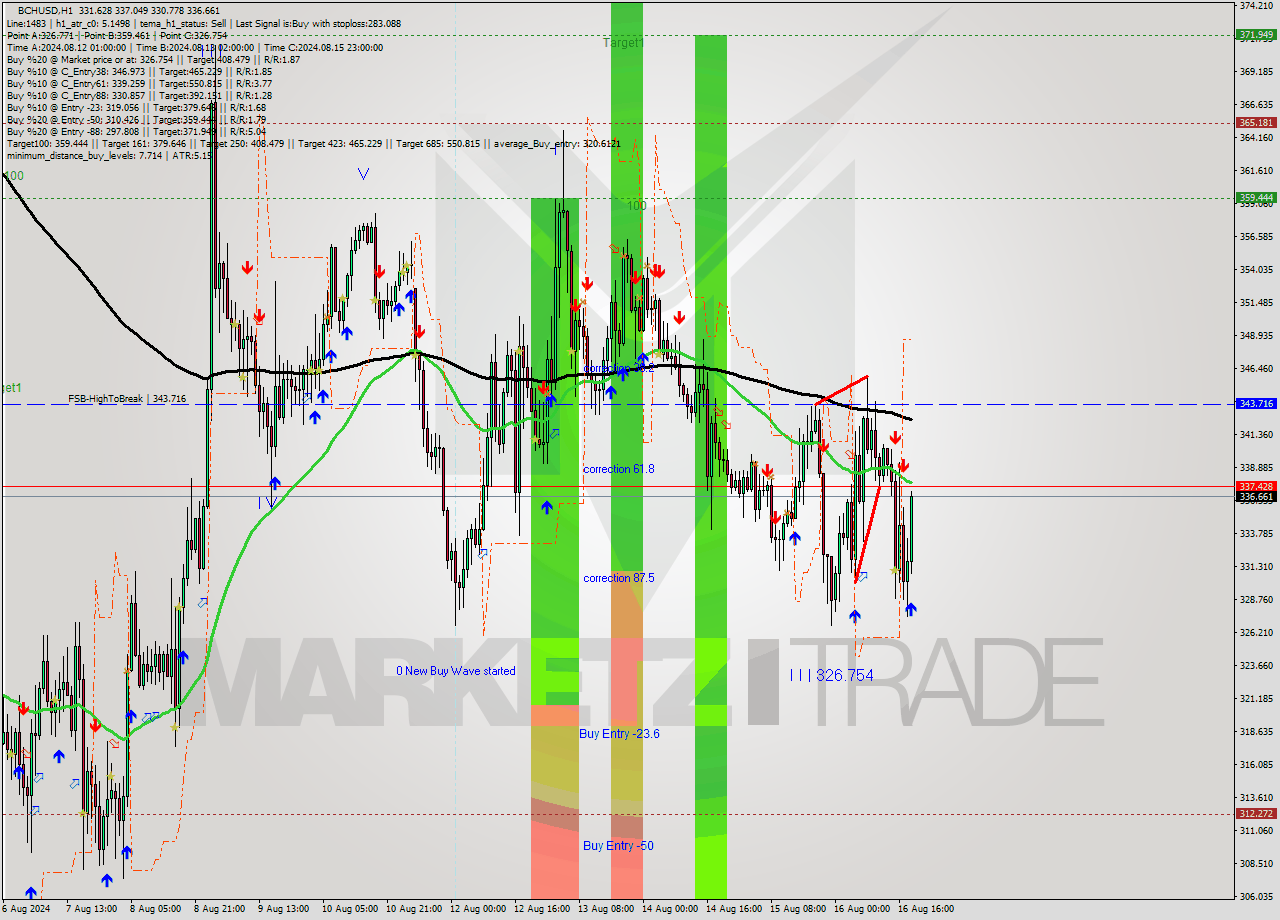Viewport: 1280px width, 920px height.
Task: Select the 371.949 green price label
Action: [x=1256, y=35]
